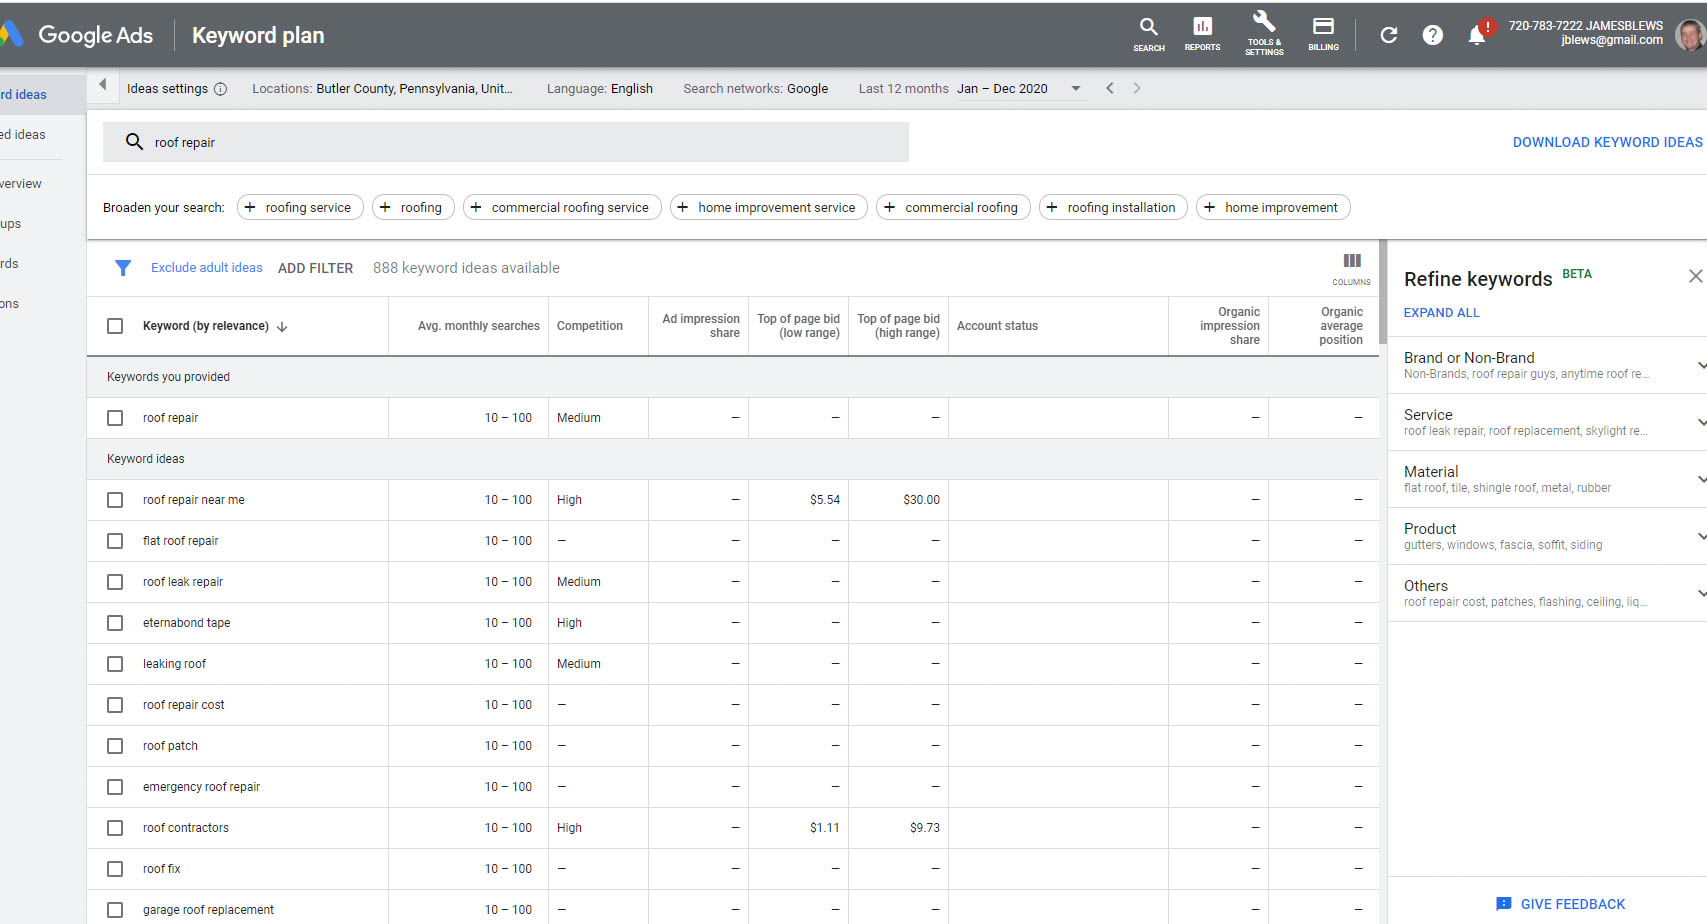The height and width of the screenshot is (924, 1707).
Task: Open Tools & Settings wrench icon
Action: pyautogui.click(x=1264, y=34)
